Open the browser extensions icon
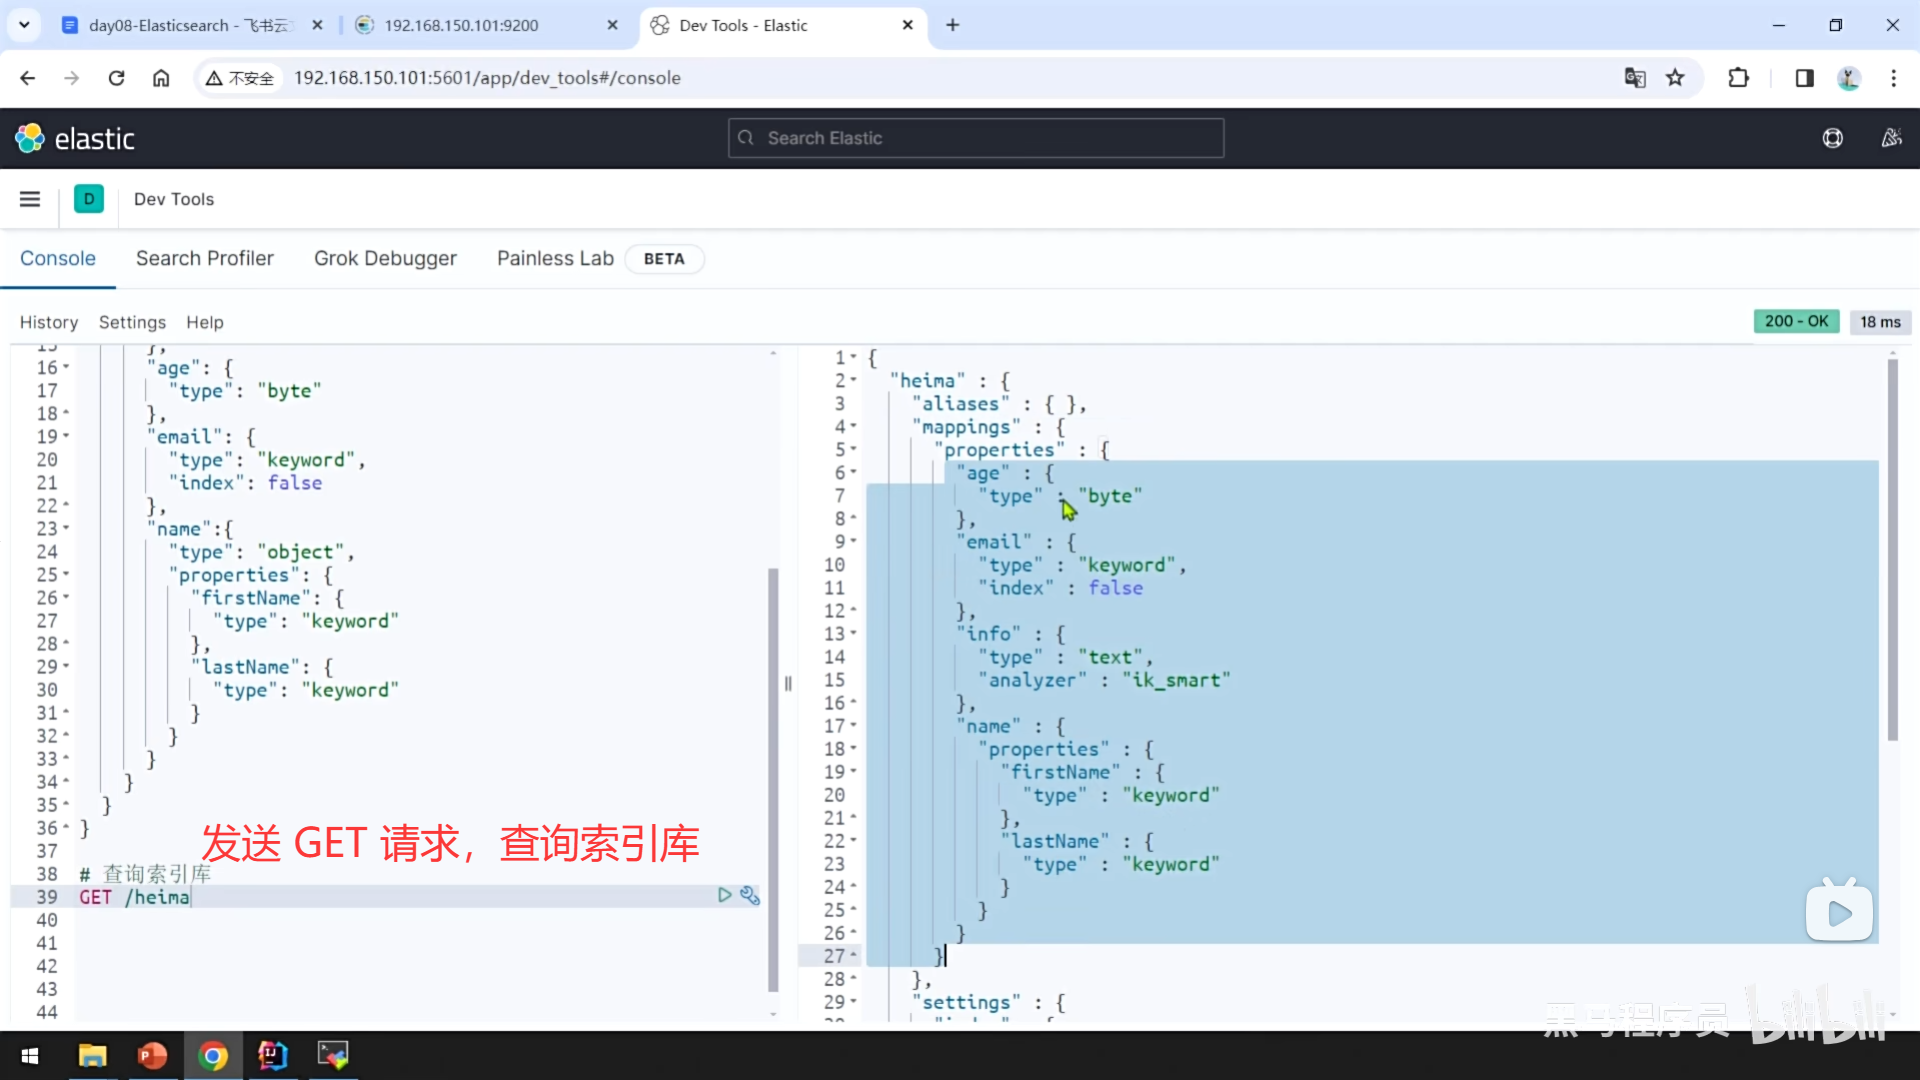Screen dimensions: 1920x1080 [1738, 78]
